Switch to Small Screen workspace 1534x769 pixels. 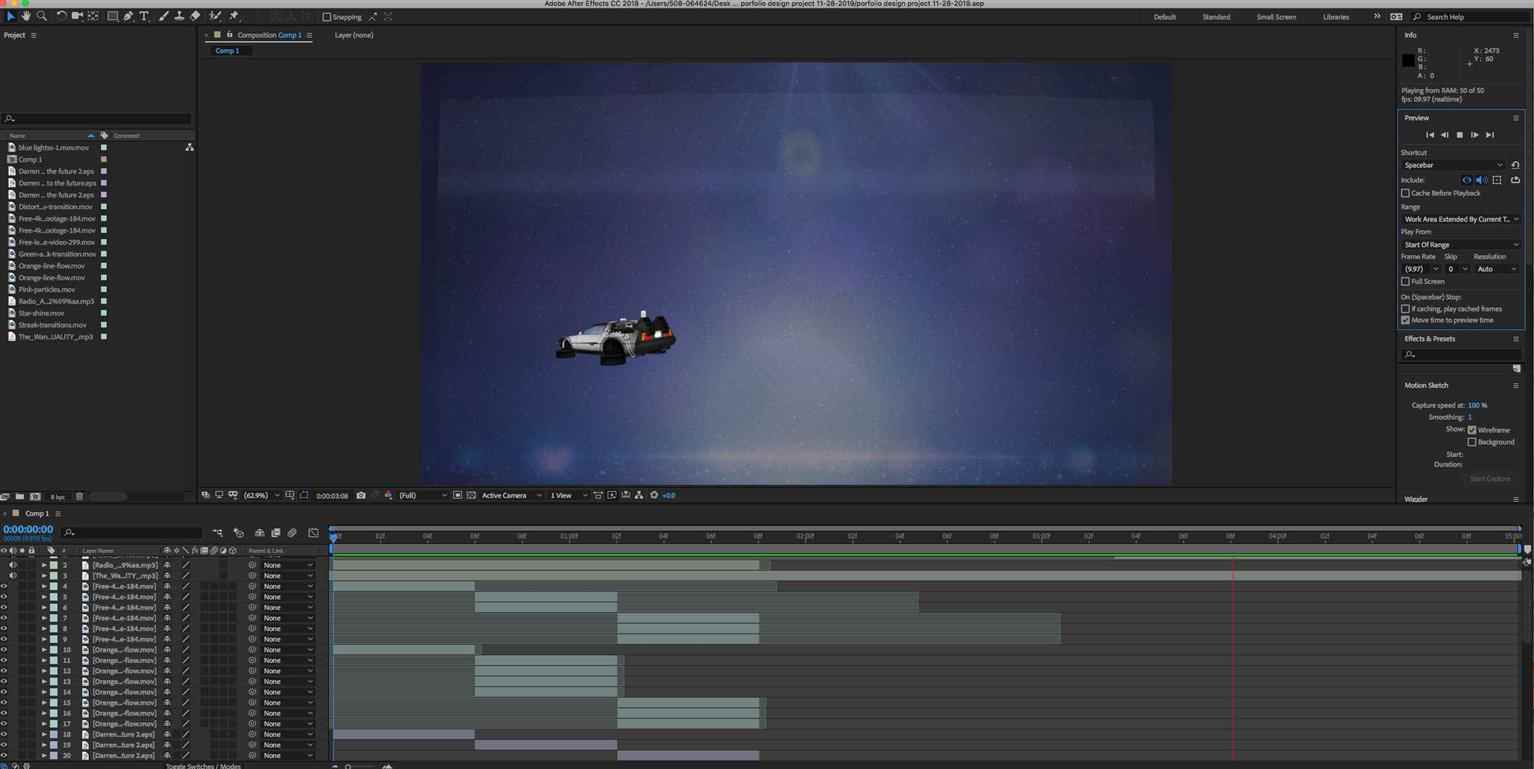click(x=1276, y=17)
